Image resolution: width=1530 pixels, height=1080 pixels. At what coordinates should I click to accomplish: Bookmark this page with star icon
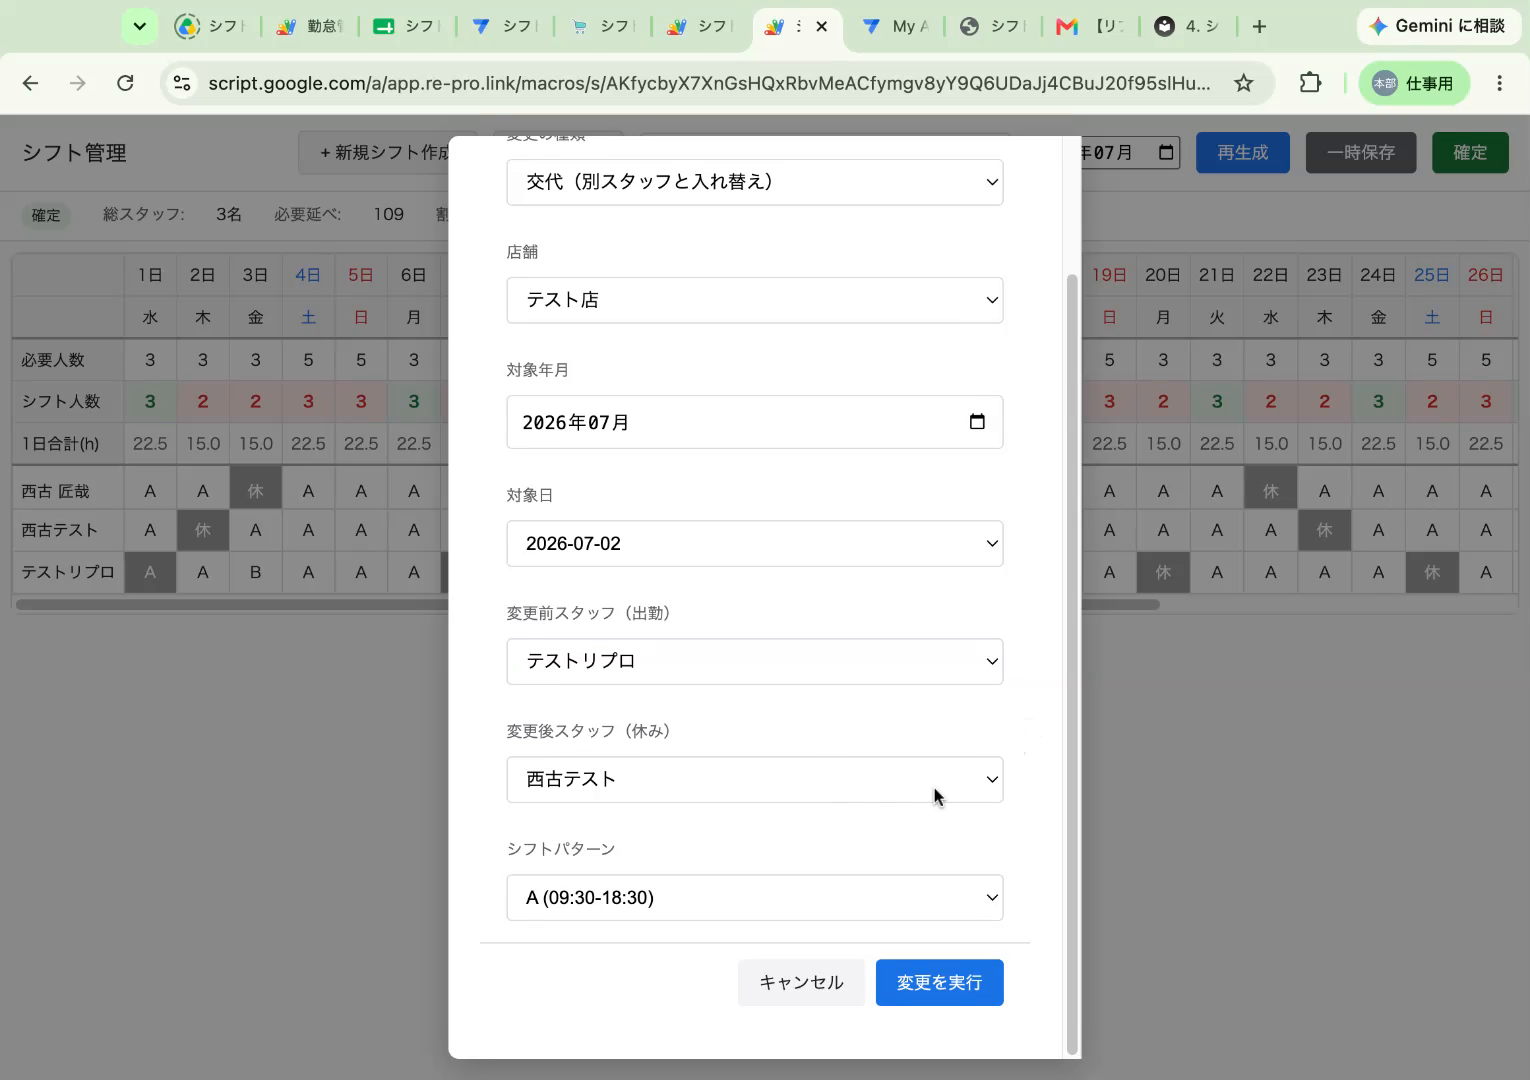pos(1243,84)
